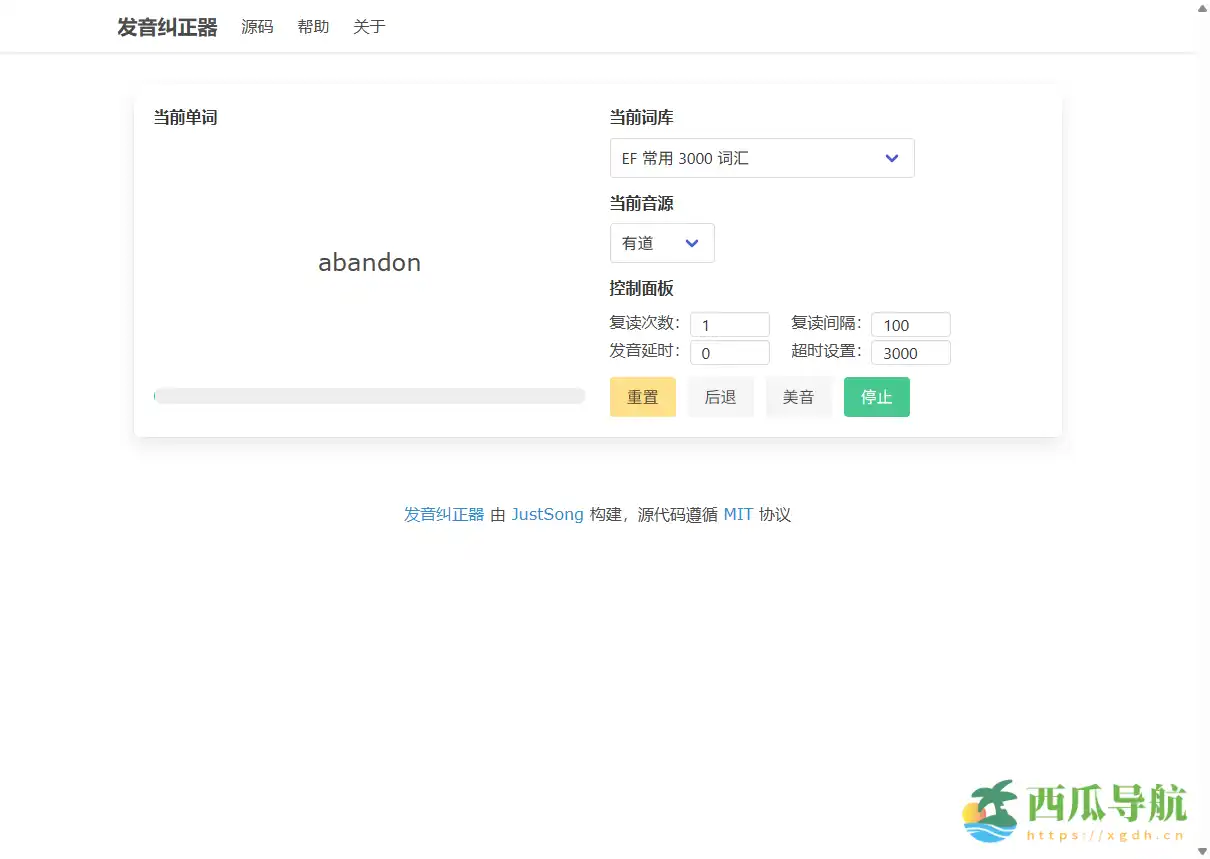Open the word list dropdown showing EF 常用 3000 词汇

pos(762,158)
